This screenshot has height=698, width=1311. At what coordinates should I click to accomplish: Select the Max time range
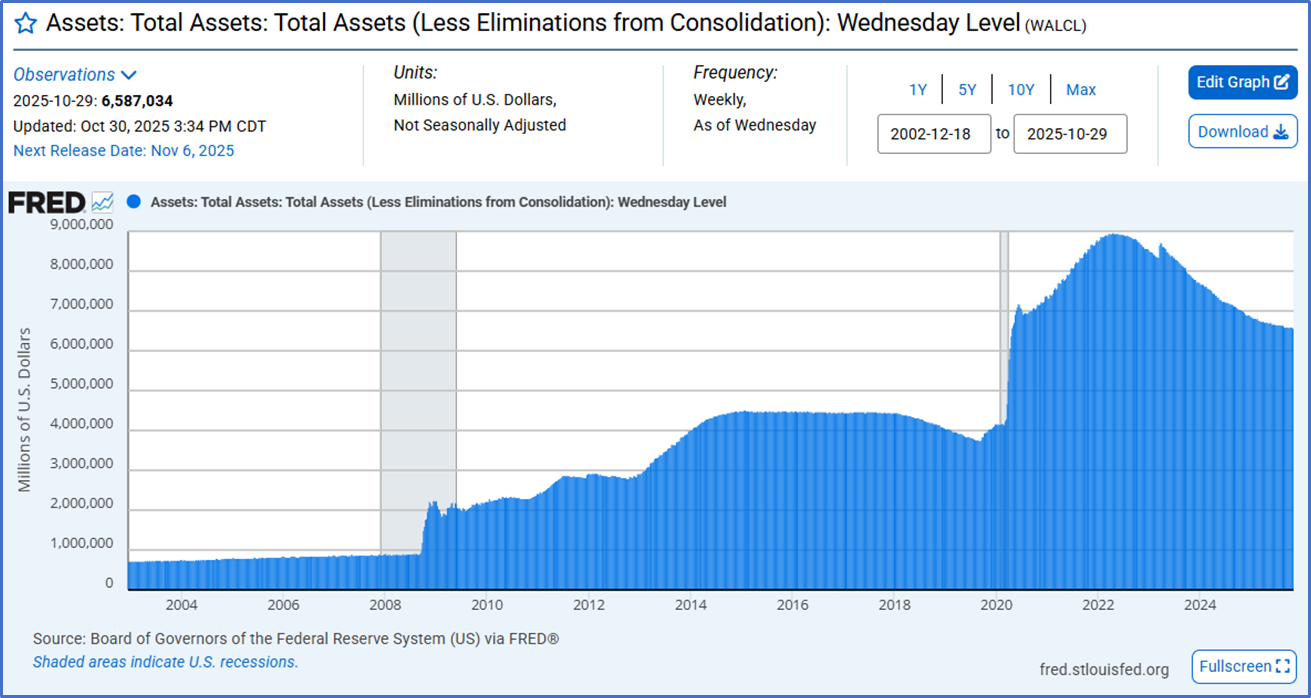1081,90
